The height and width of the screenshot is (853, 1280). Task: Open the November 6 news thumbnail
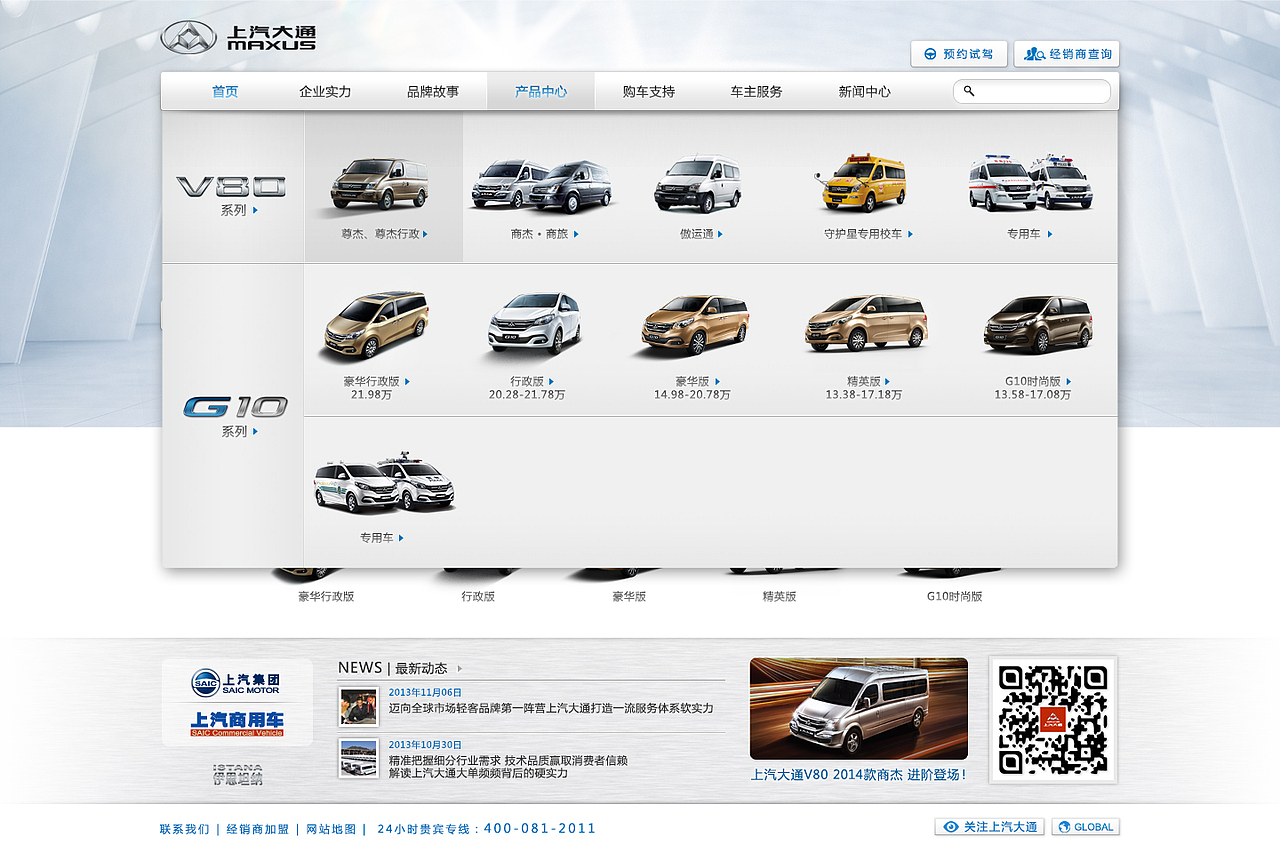pyautogui.click(x=358, y=706)
